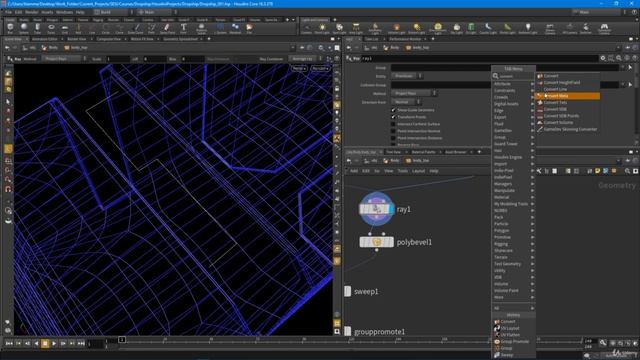This screenshot has width=640, height=360.
Task: Expand the VDB category in Tab Menu
Action: (513, 277)
